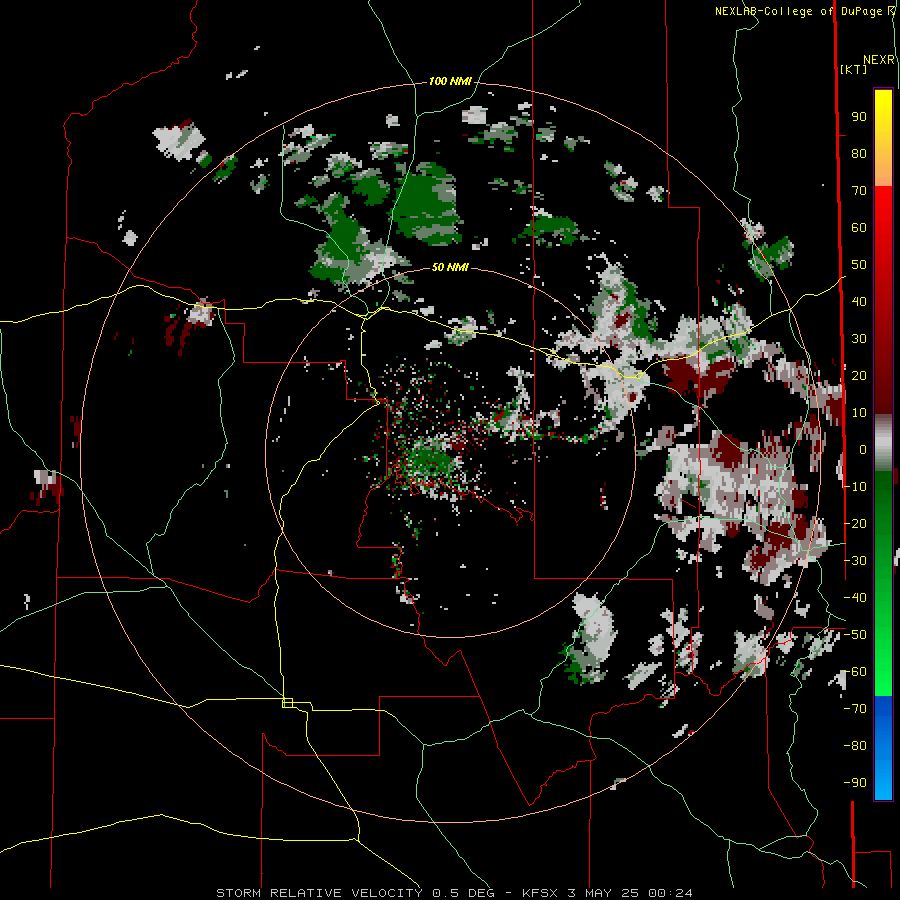900x900 pixels.
Task: Click the 3 MAY 25 date text
Action: 603,893
